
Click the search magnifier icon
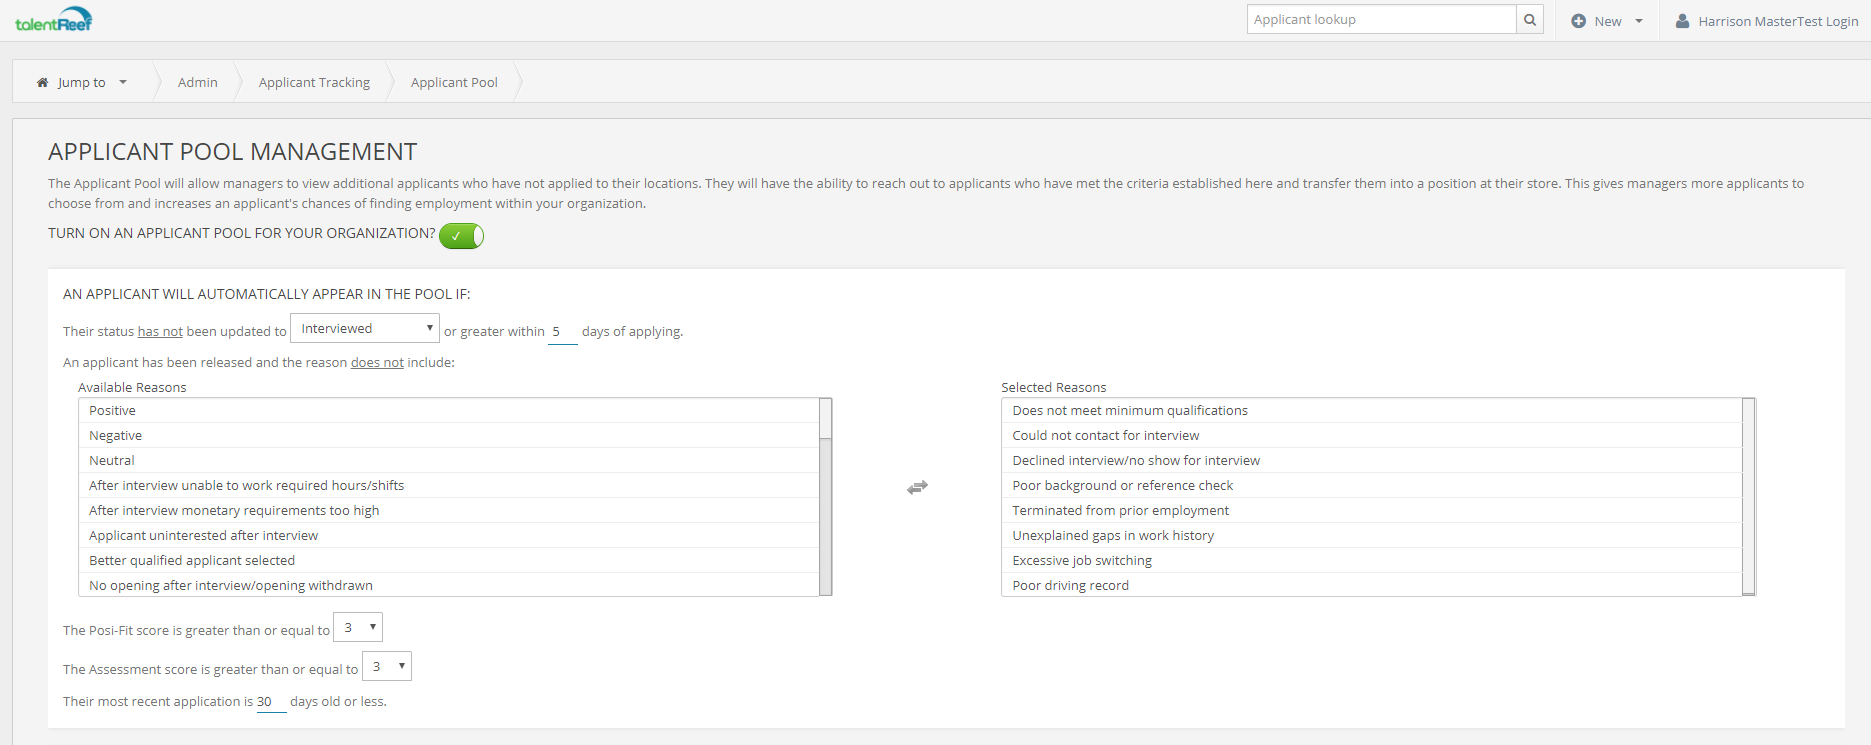tap(1530, 20)
